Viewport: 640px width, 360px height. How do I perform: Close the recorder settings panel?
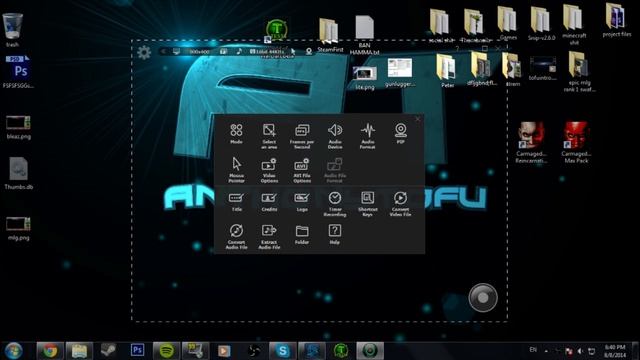click(418, 119)
